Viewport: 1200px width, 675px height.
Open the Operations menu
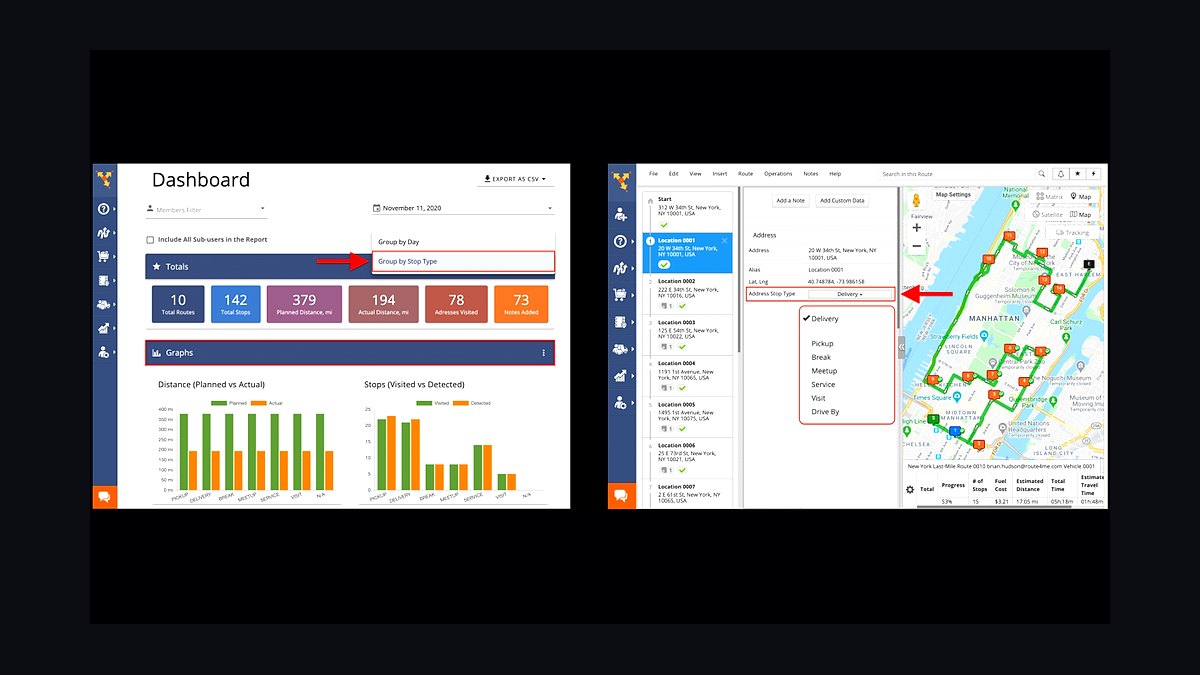778,174
